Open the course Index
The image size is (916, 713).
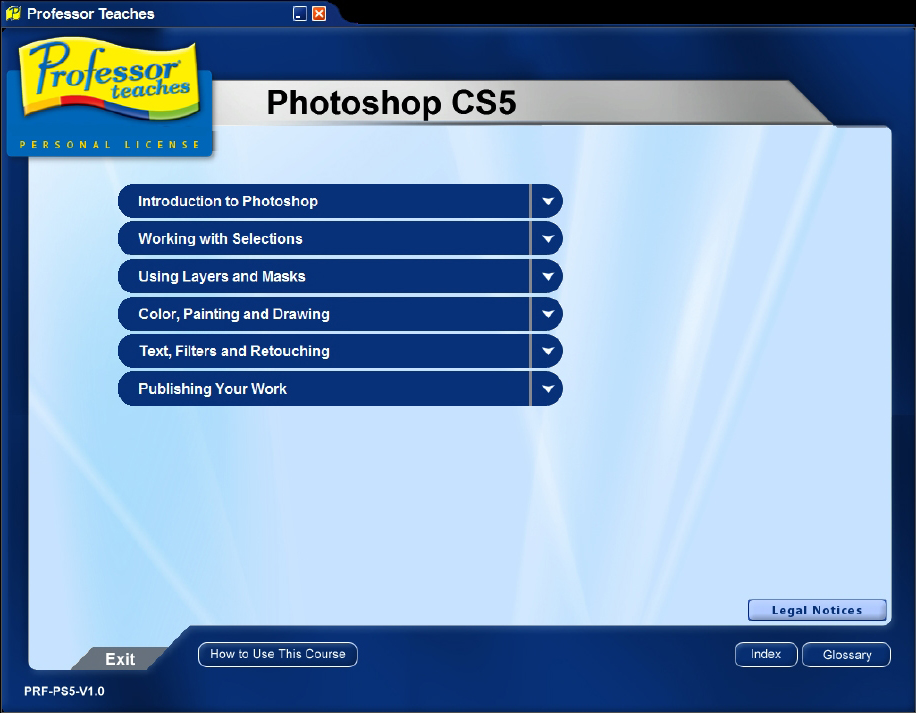pos(766,655)
